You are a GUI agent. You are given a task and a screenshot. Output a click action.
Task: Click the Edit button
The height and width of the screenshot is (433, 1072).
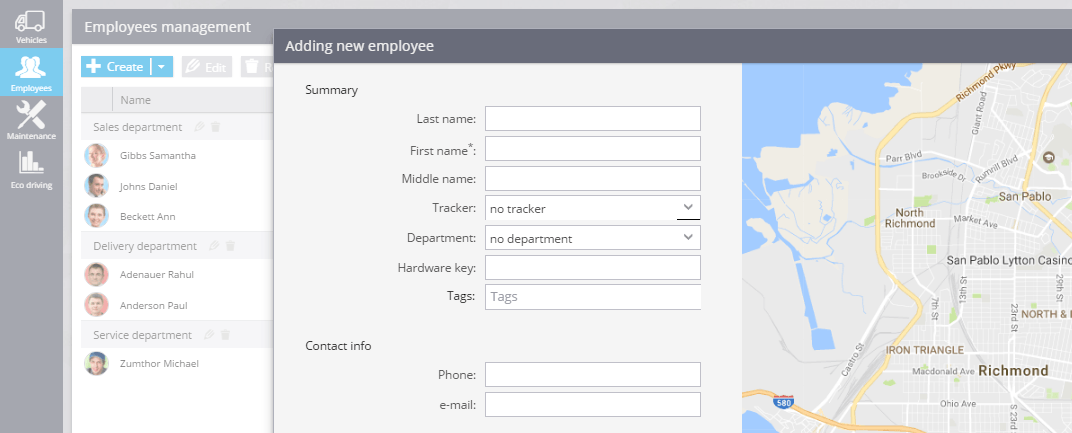(x=207, y=67)
